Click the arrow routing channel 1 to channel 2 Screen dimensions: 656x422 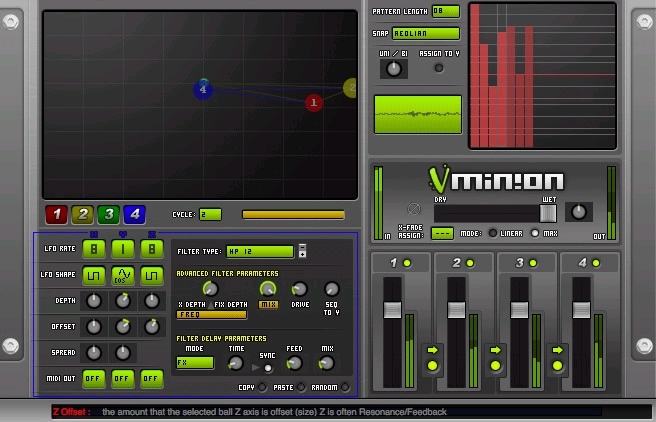click(x=433, y=350)
